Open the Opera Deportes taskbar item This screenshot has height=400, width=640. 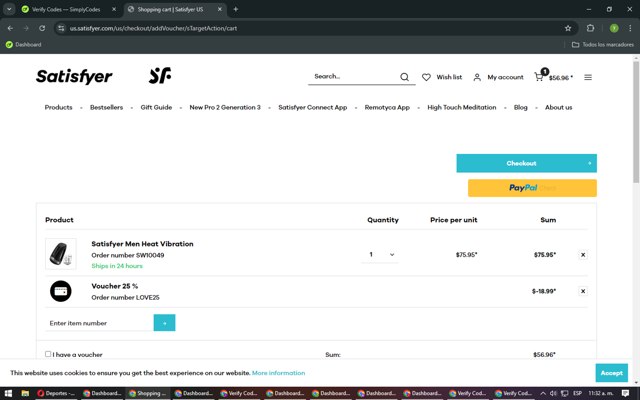click(56, 393)
